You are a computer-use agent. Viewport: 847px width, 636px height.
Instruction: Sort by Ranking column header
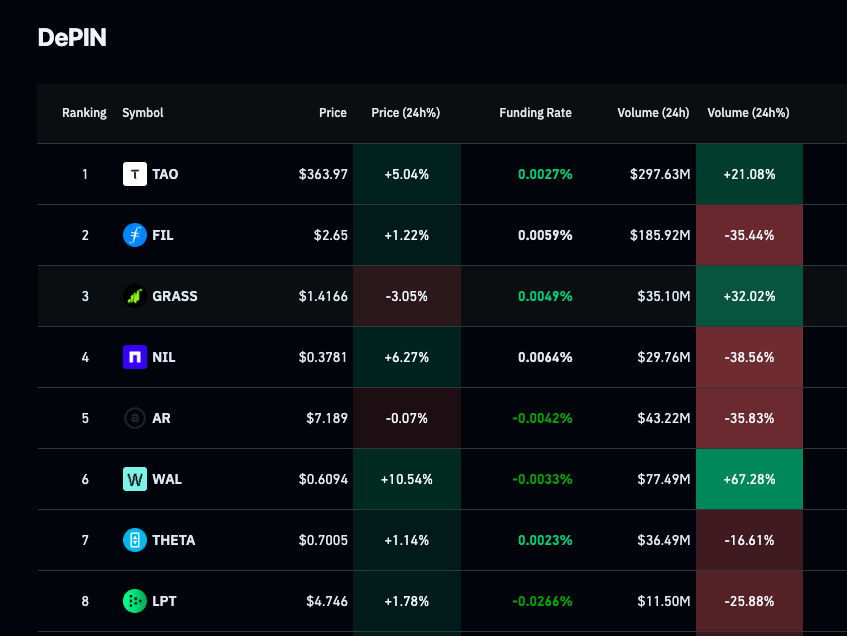click(x=84, y=113)
